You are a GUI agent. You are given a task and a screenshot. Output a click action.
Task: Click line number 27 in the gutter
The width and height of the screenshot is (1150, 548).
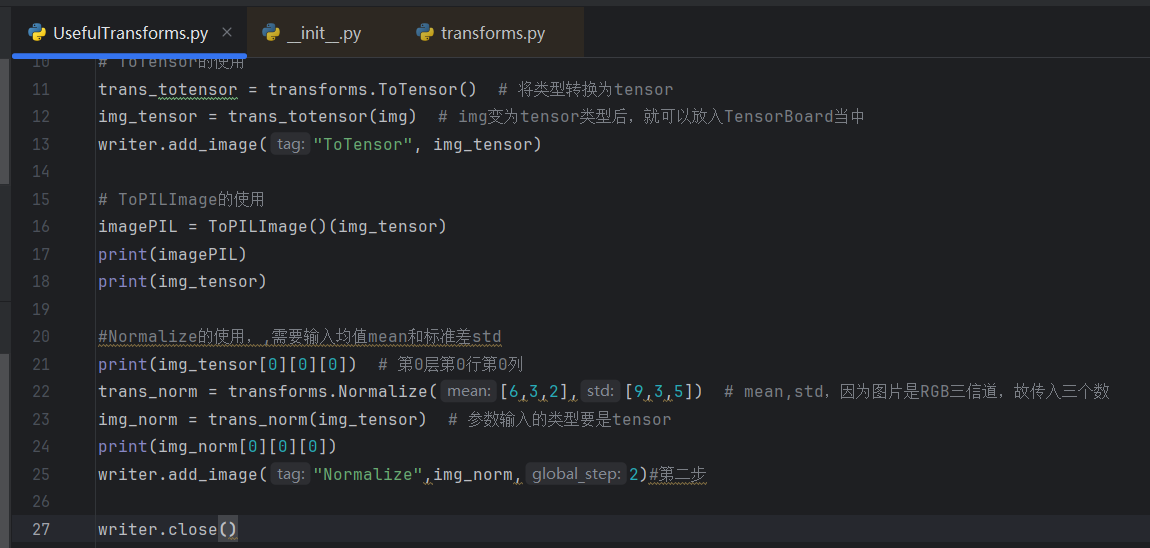41,529
